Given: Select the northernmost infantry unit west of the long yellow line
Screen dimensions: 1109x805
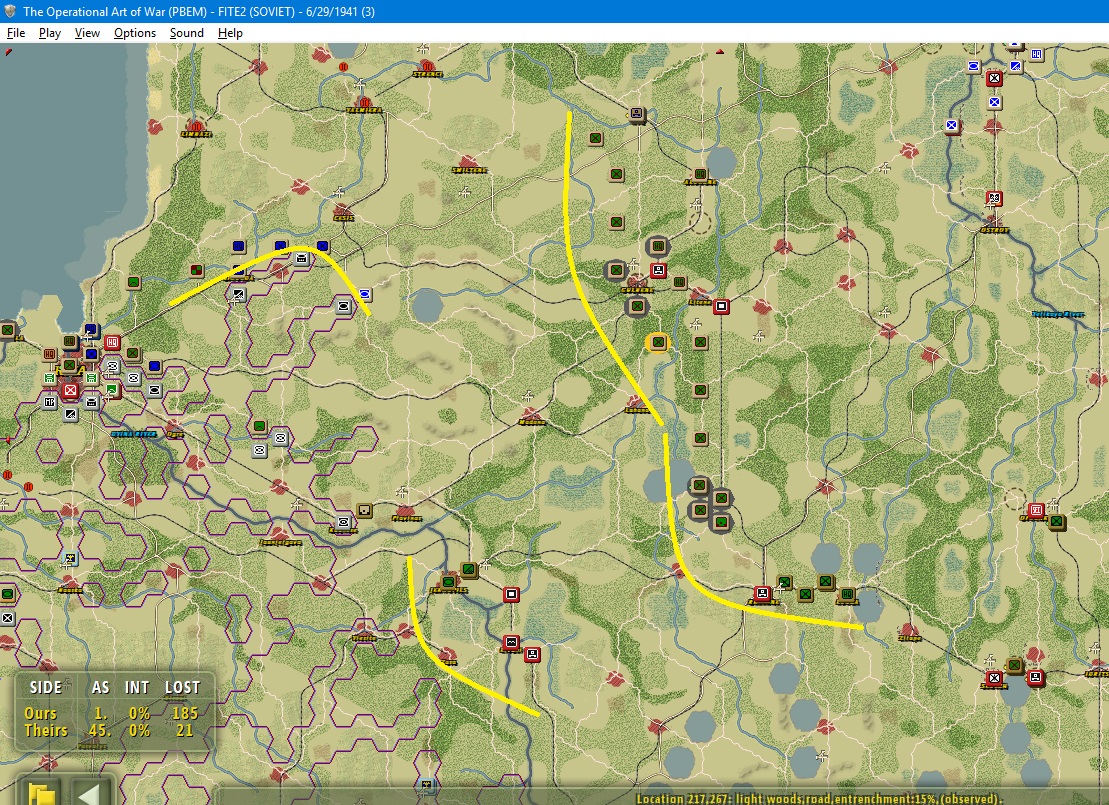Looking at the screenshot, I should coord(596,138).
